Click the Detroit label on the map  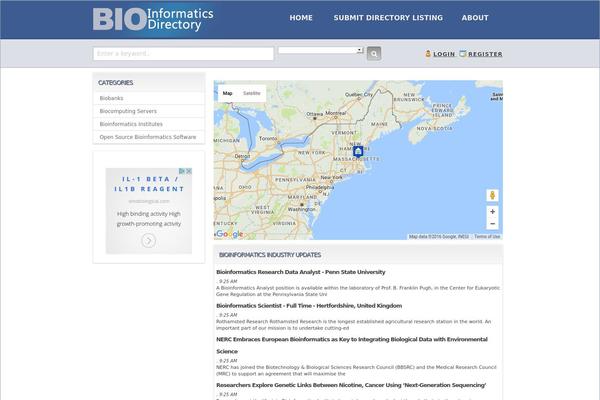242,156
